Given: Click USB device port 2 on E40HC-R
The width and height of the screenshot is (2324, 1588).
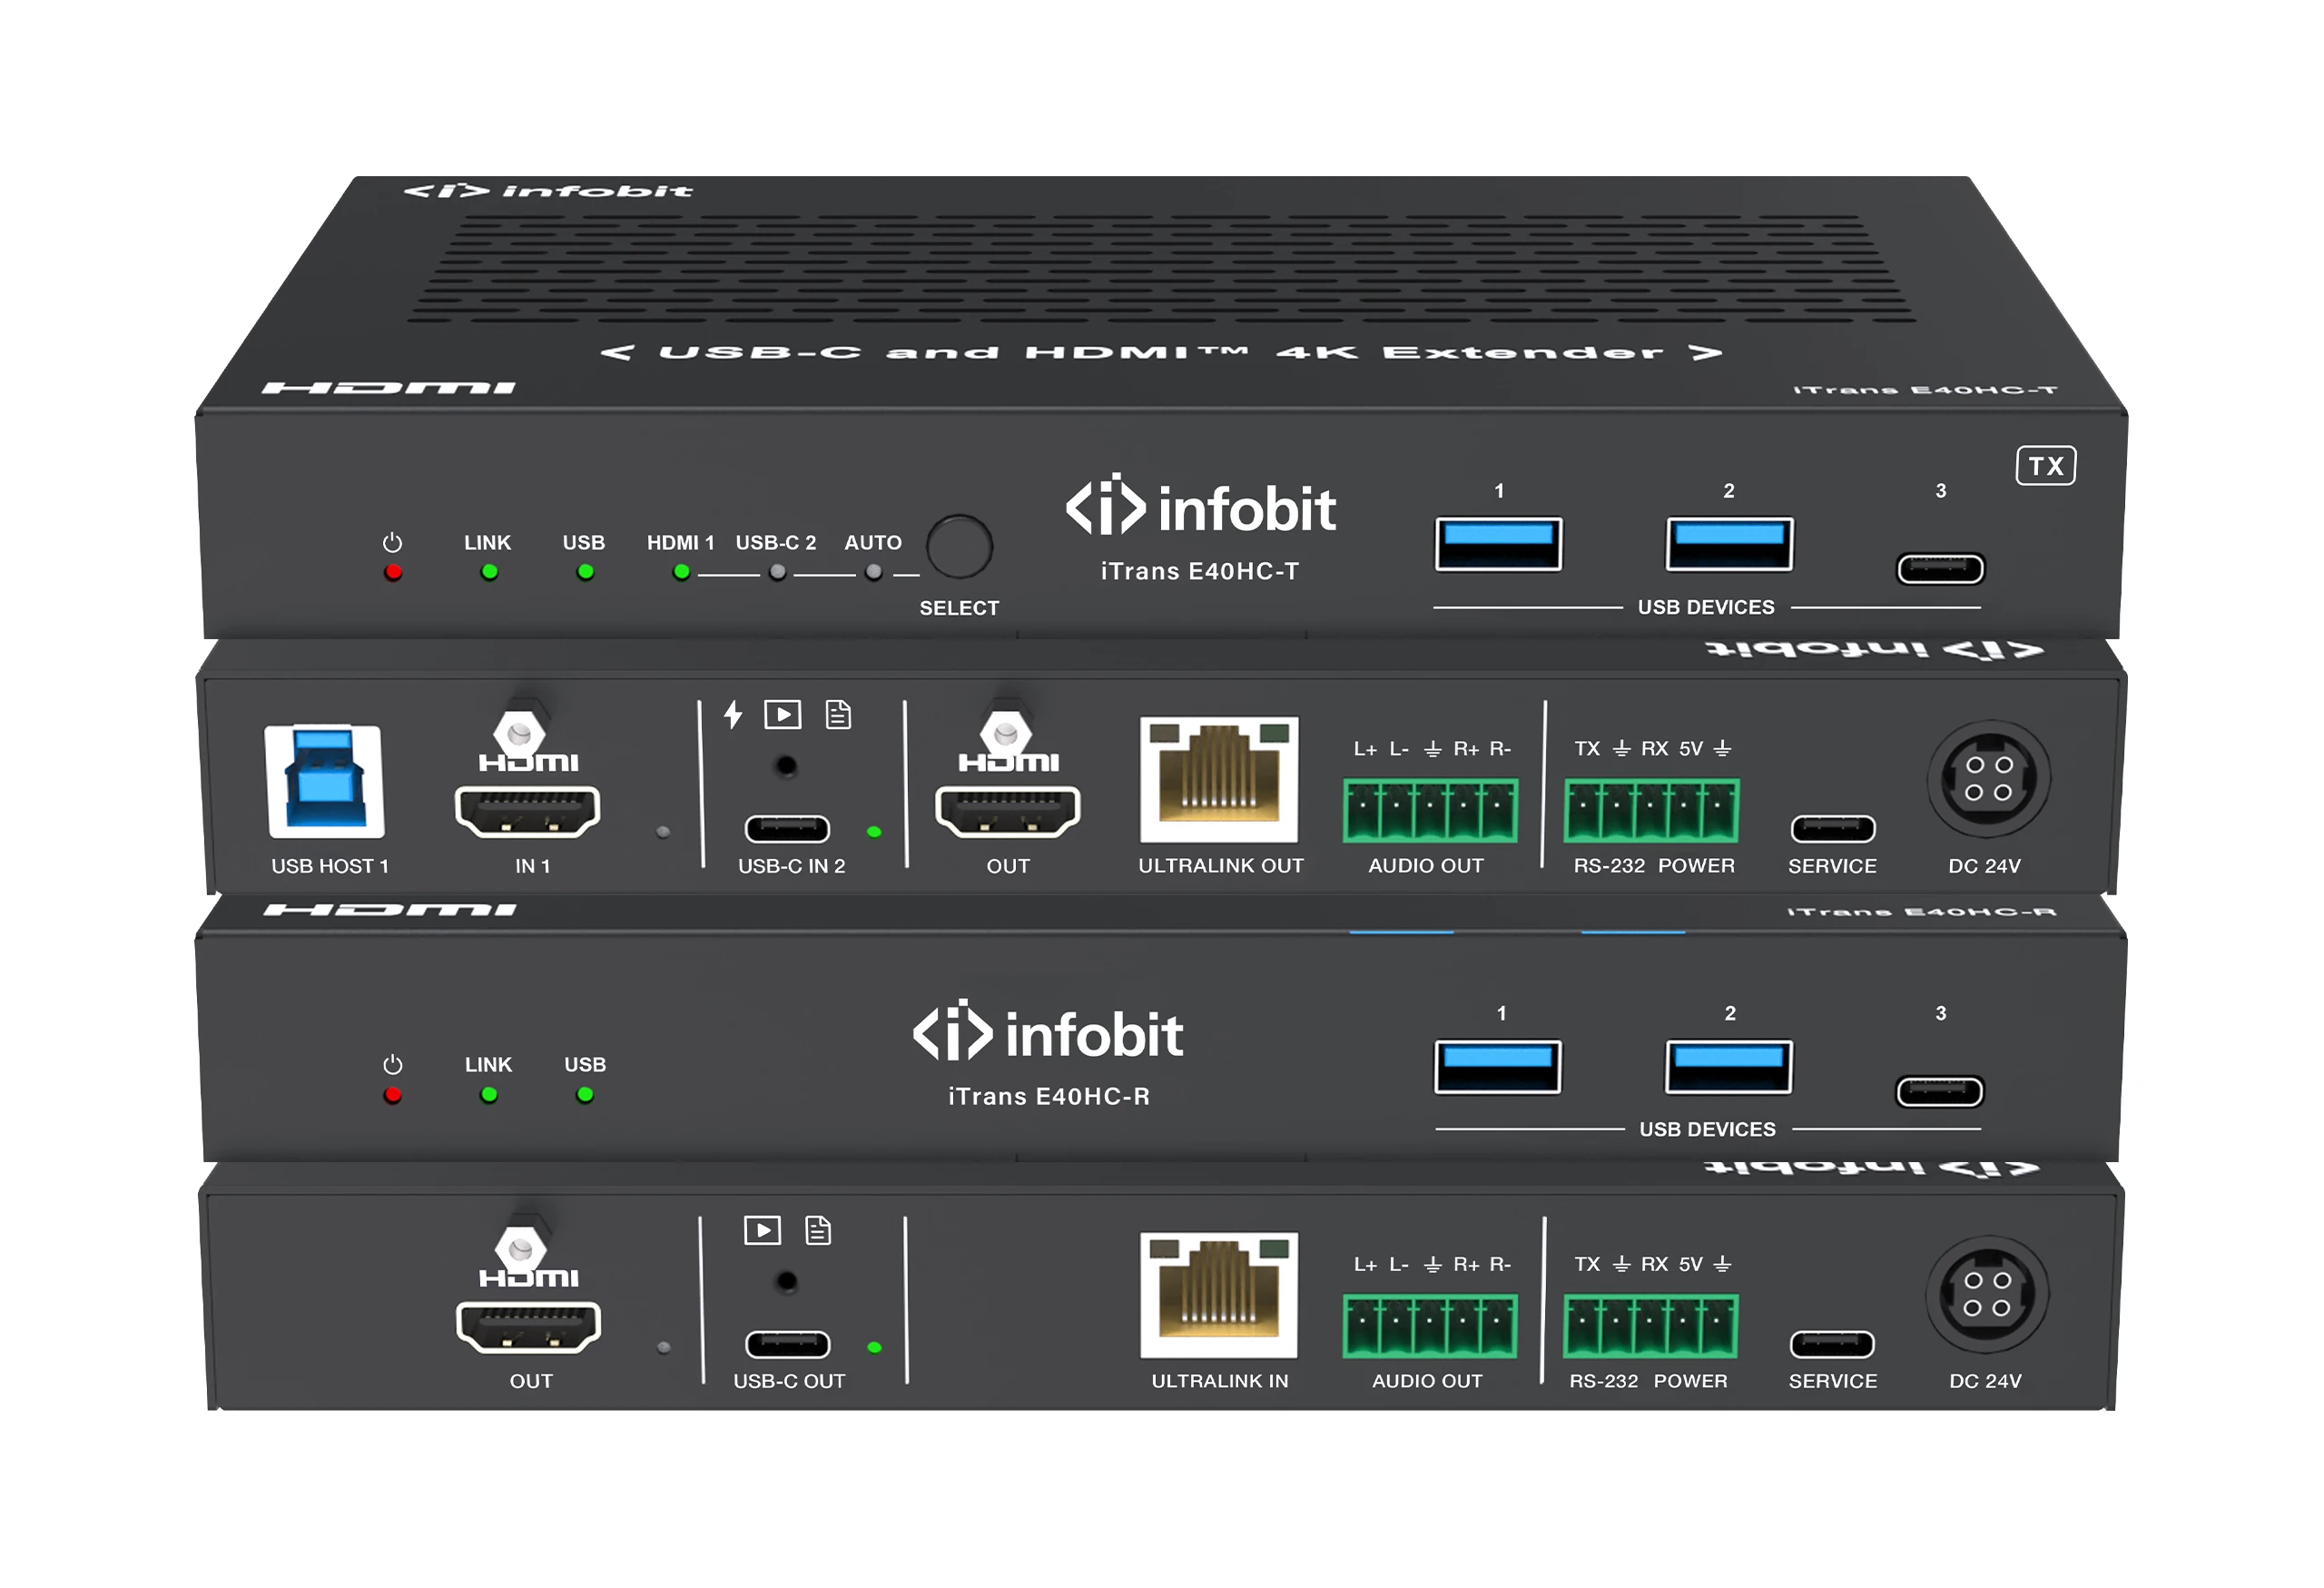Looking at the screenshot, I should [1728, 1067].
